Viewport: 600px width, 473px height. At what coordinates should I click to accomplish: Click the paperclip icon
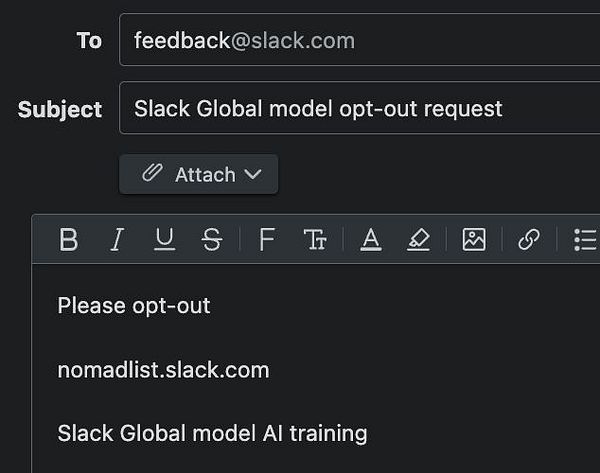coord(151,173)
